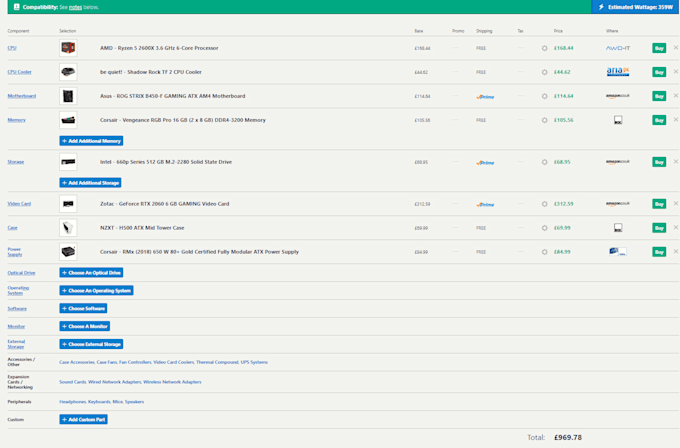This screenshot has width=680, height=448.
Task: Click Choose External Storage button
Action: 91,344
